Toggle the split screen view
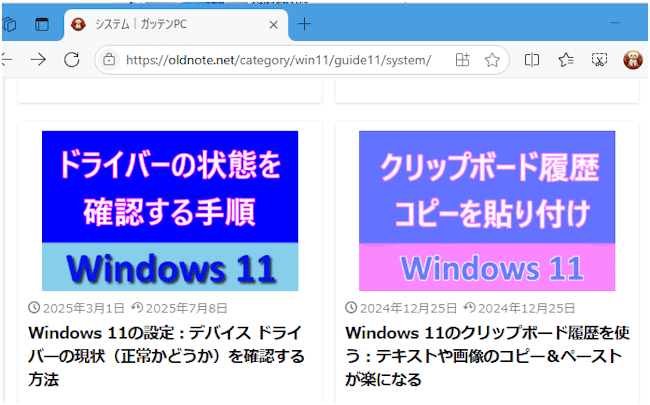The height and width of the screenshot is (405, 650). 532,60
